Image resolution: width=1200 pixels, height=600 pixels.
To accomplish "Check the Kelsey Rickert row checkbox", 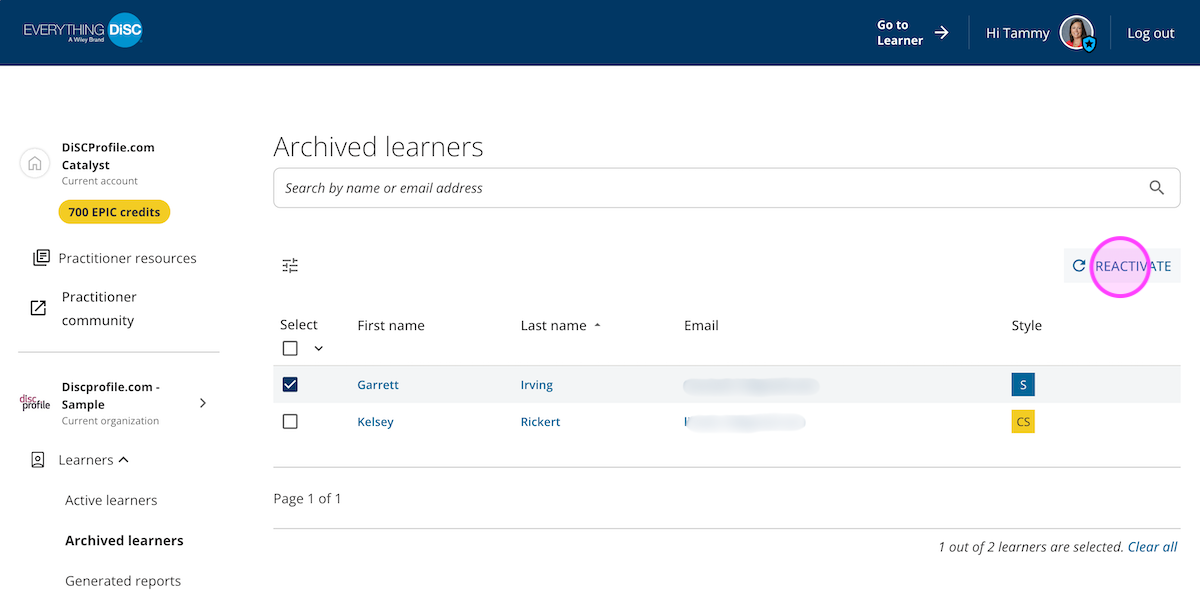I will [290, 422].
